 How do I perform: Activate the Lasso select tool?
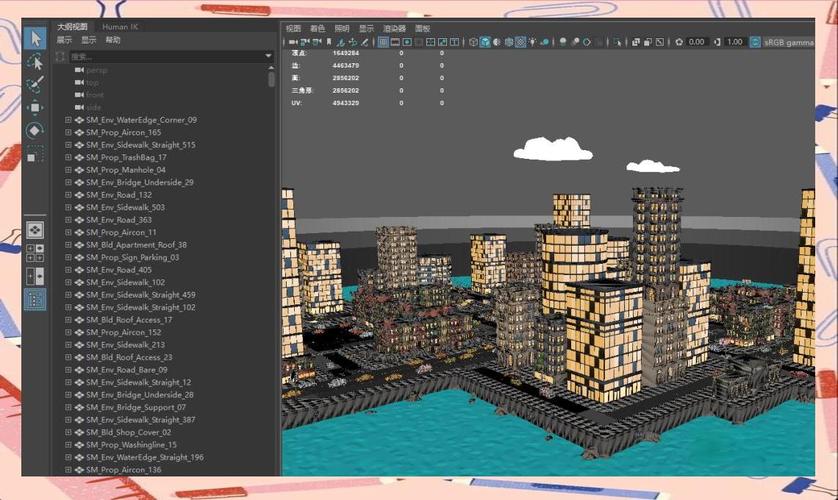34,61
